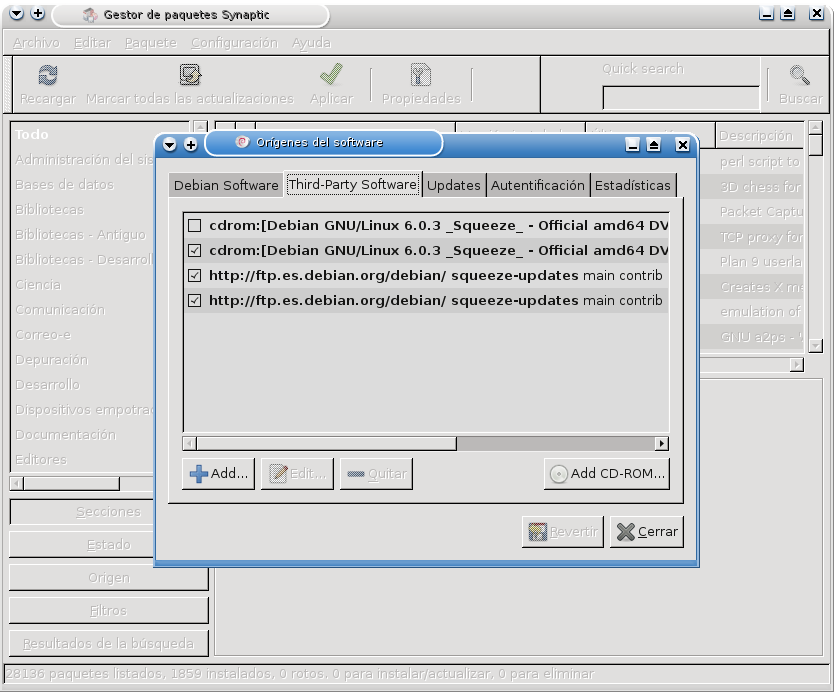Uncheck the first squeeze-updates repository
The width and height of the screenshot is (834, 692).
[193, 275]
